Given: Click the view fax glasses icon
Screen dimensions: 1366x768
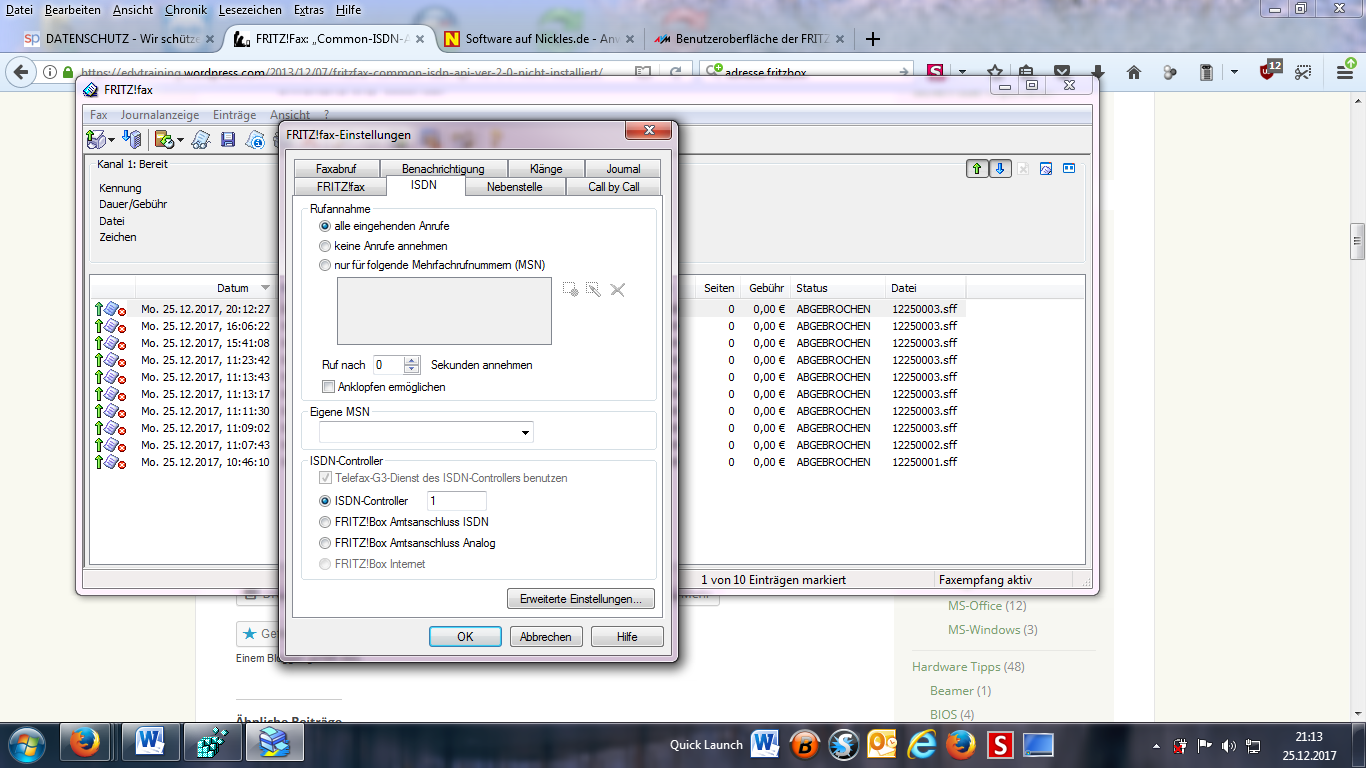Looking at the screenshot, I should pyautogui.click(x=201, y=139).
